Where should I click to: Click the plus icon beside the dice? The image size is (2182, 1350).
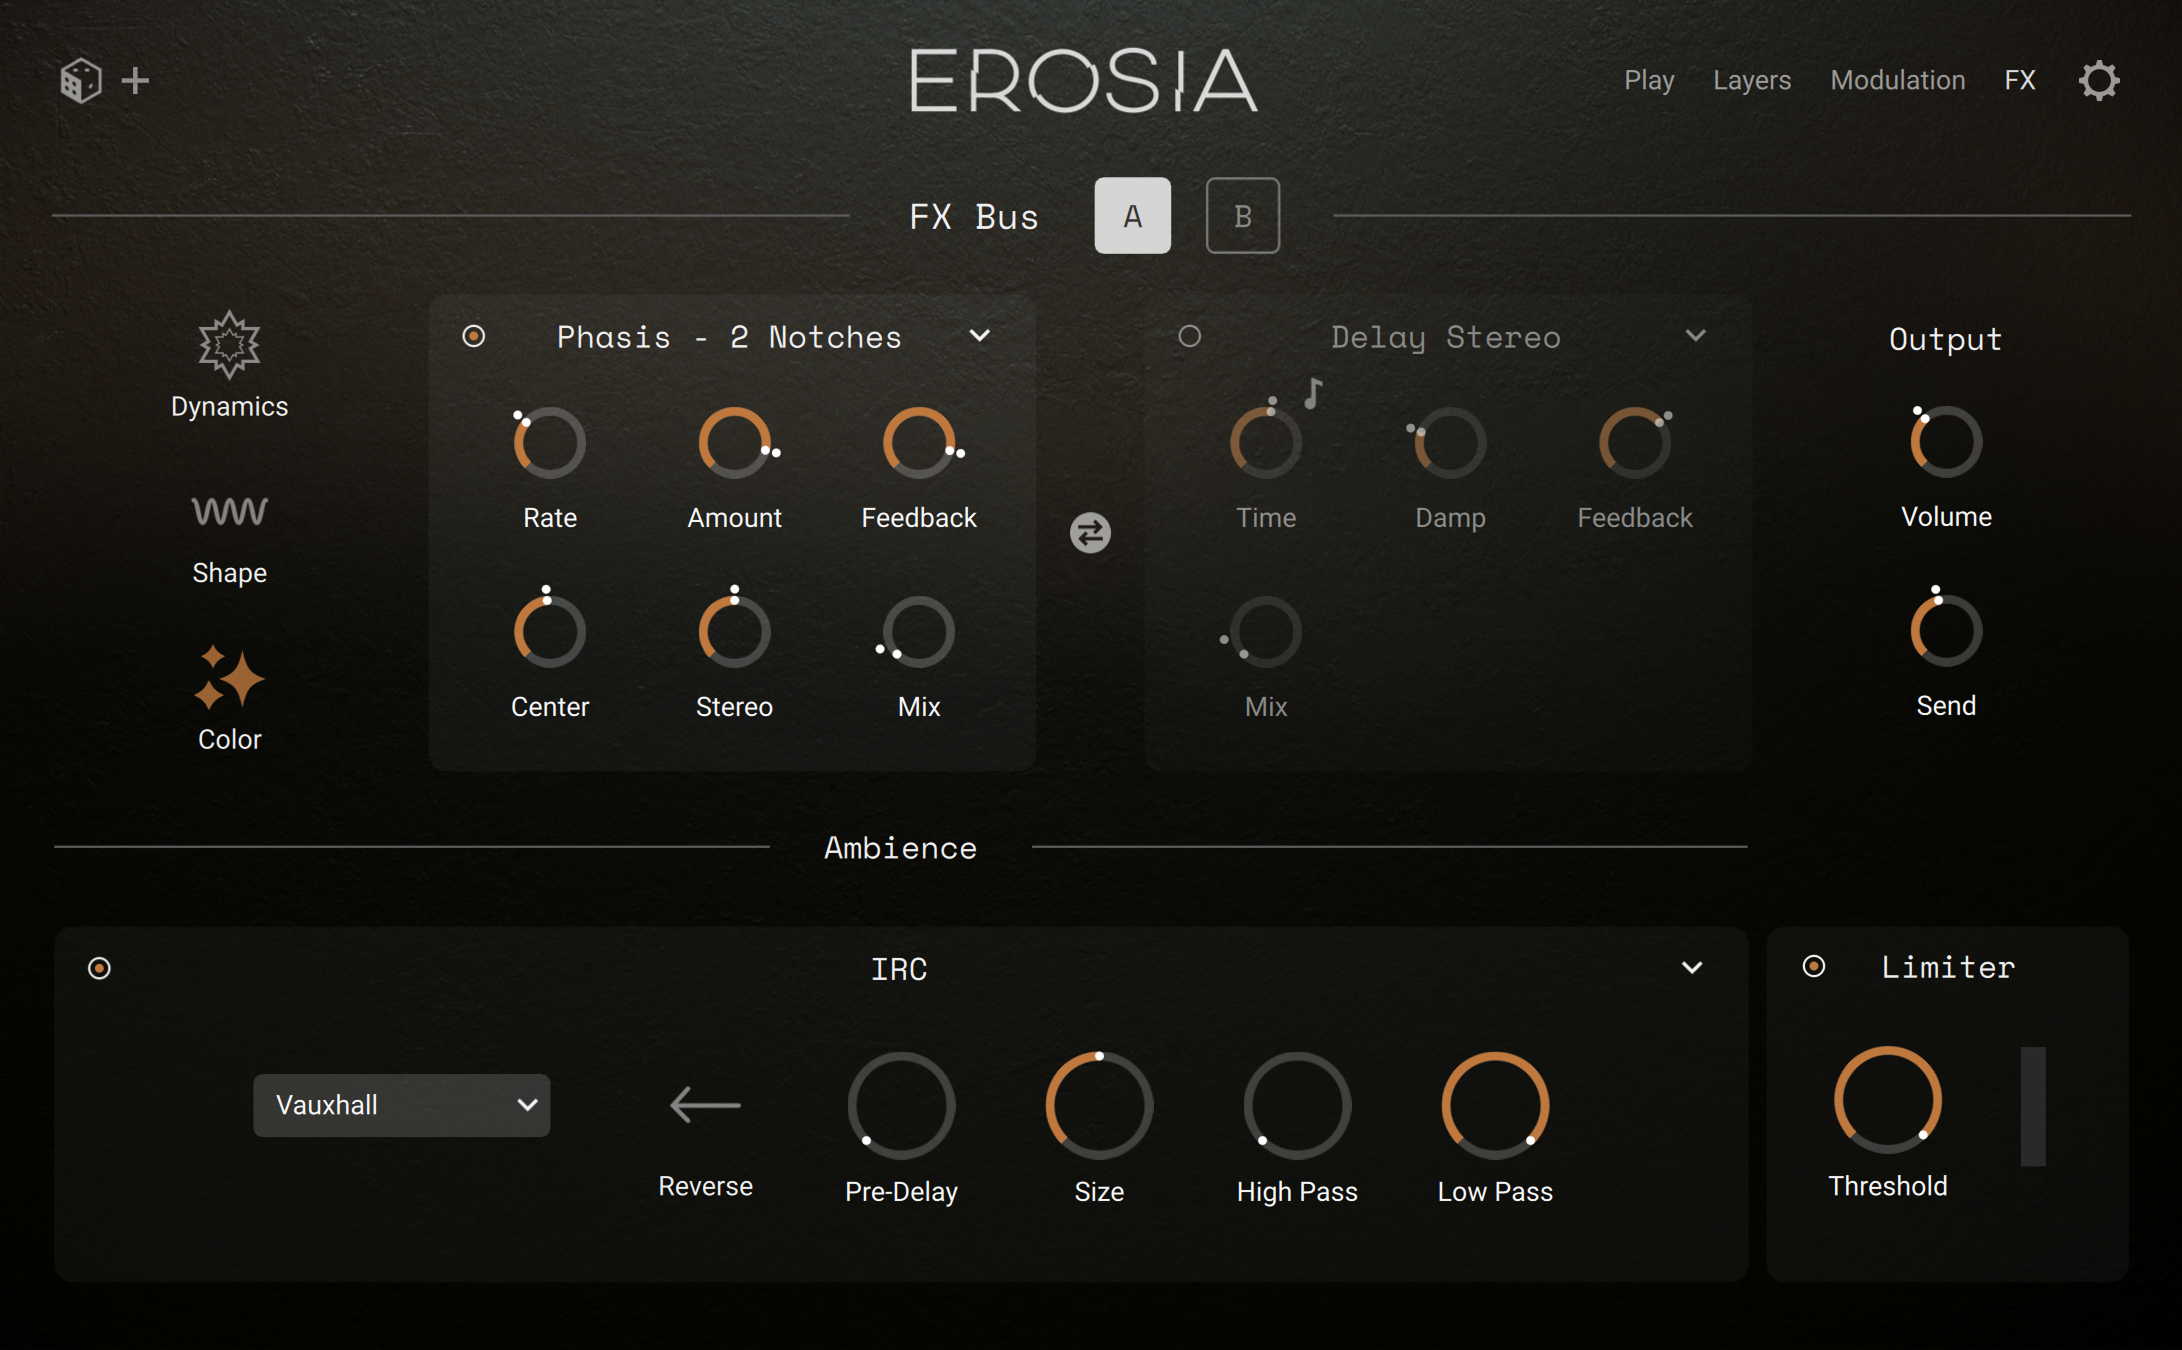click(x=135, y=80)
